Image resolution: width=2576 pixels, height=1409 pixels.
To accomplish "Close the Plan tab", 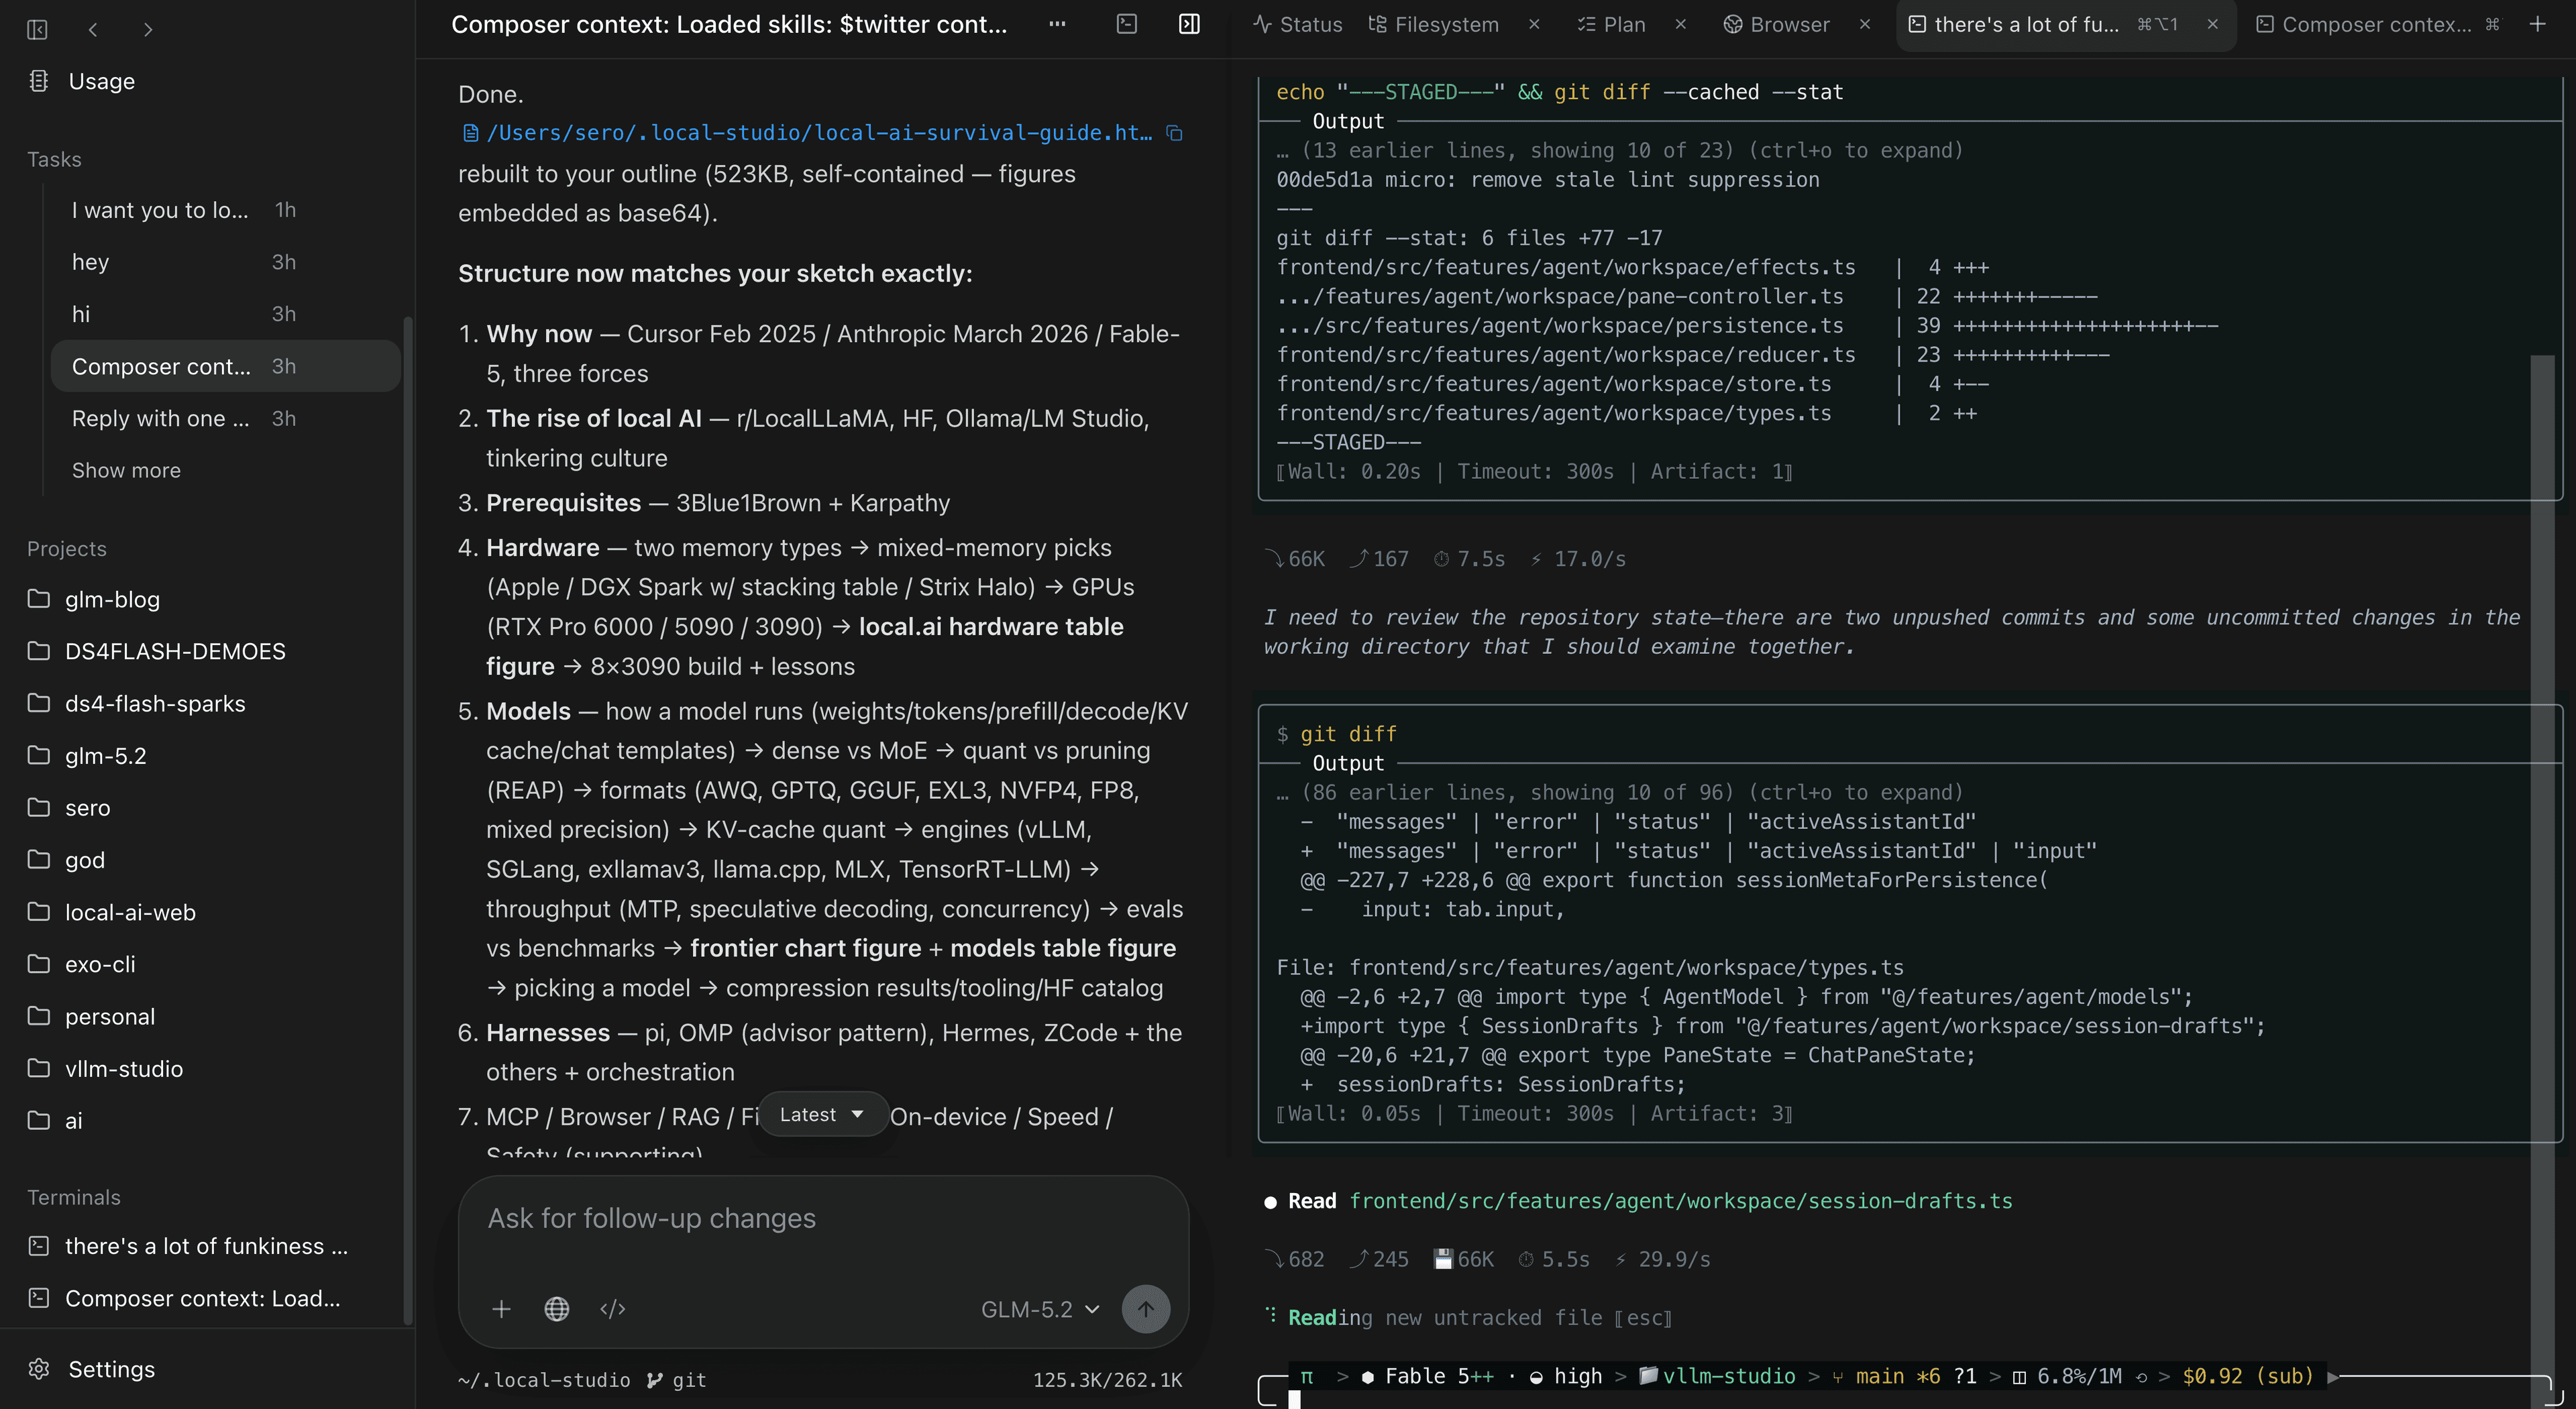I will click(x=1681, y=24).
